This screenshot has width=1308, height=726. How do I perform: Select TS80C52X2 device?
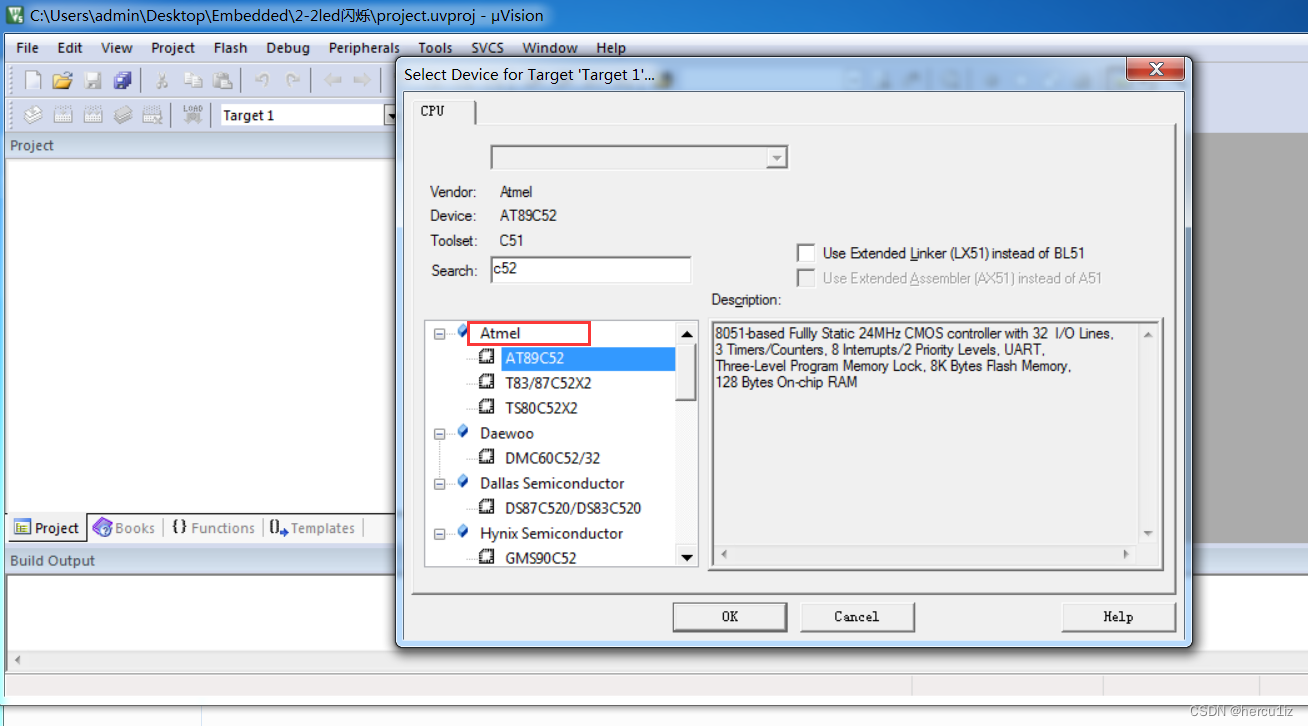pos(541,408)
